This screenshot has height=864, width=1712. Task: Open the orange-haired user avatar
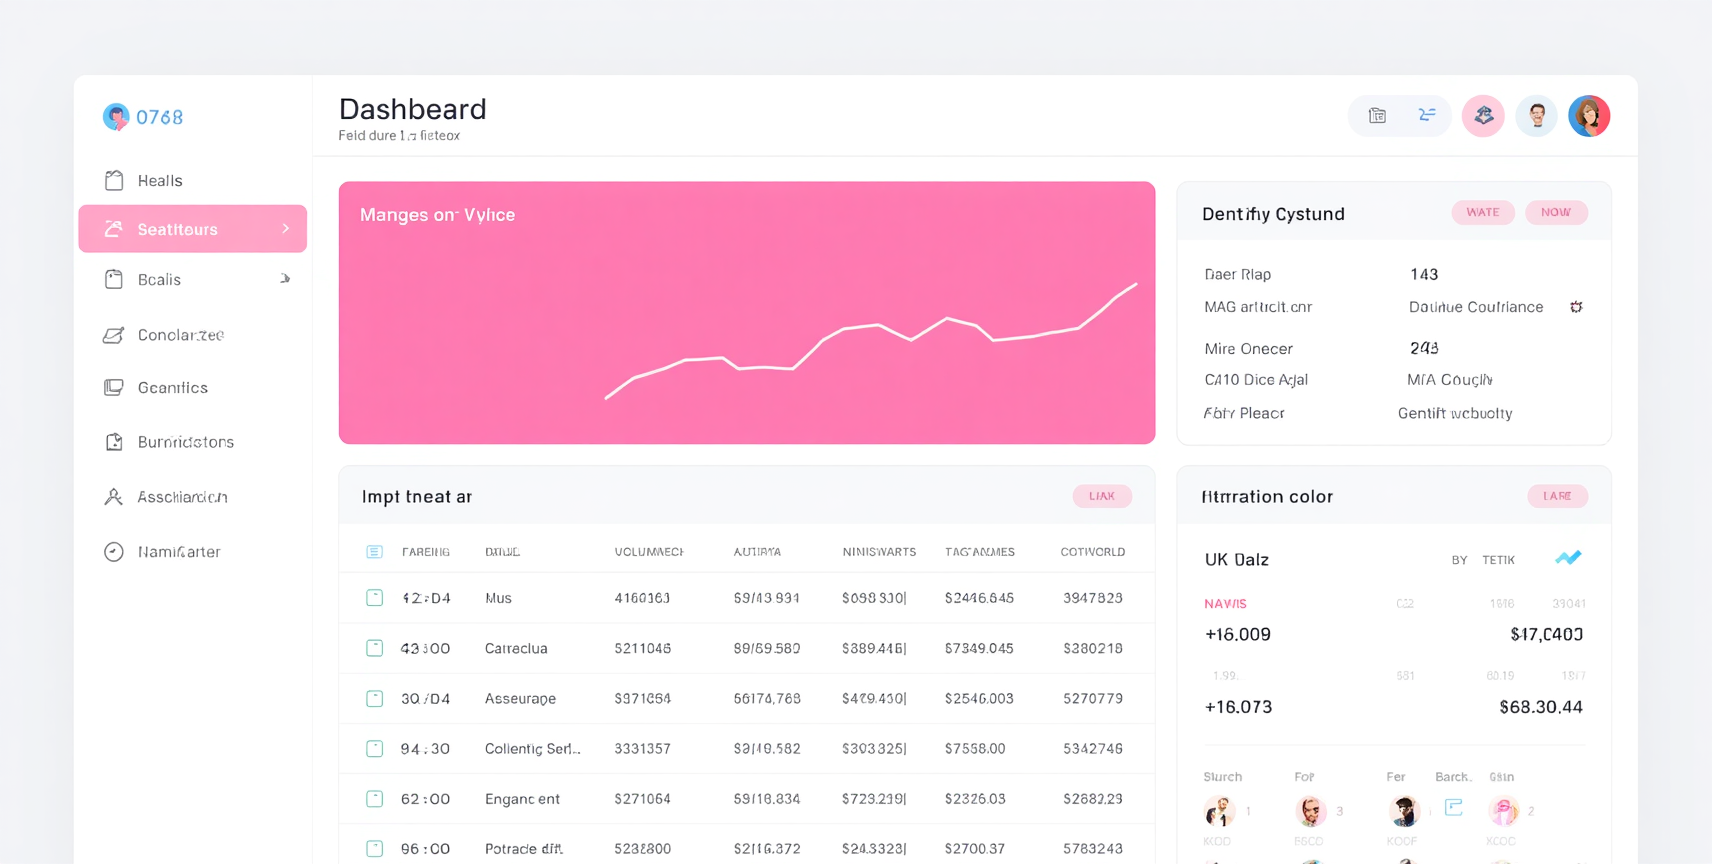point(1589,116)
